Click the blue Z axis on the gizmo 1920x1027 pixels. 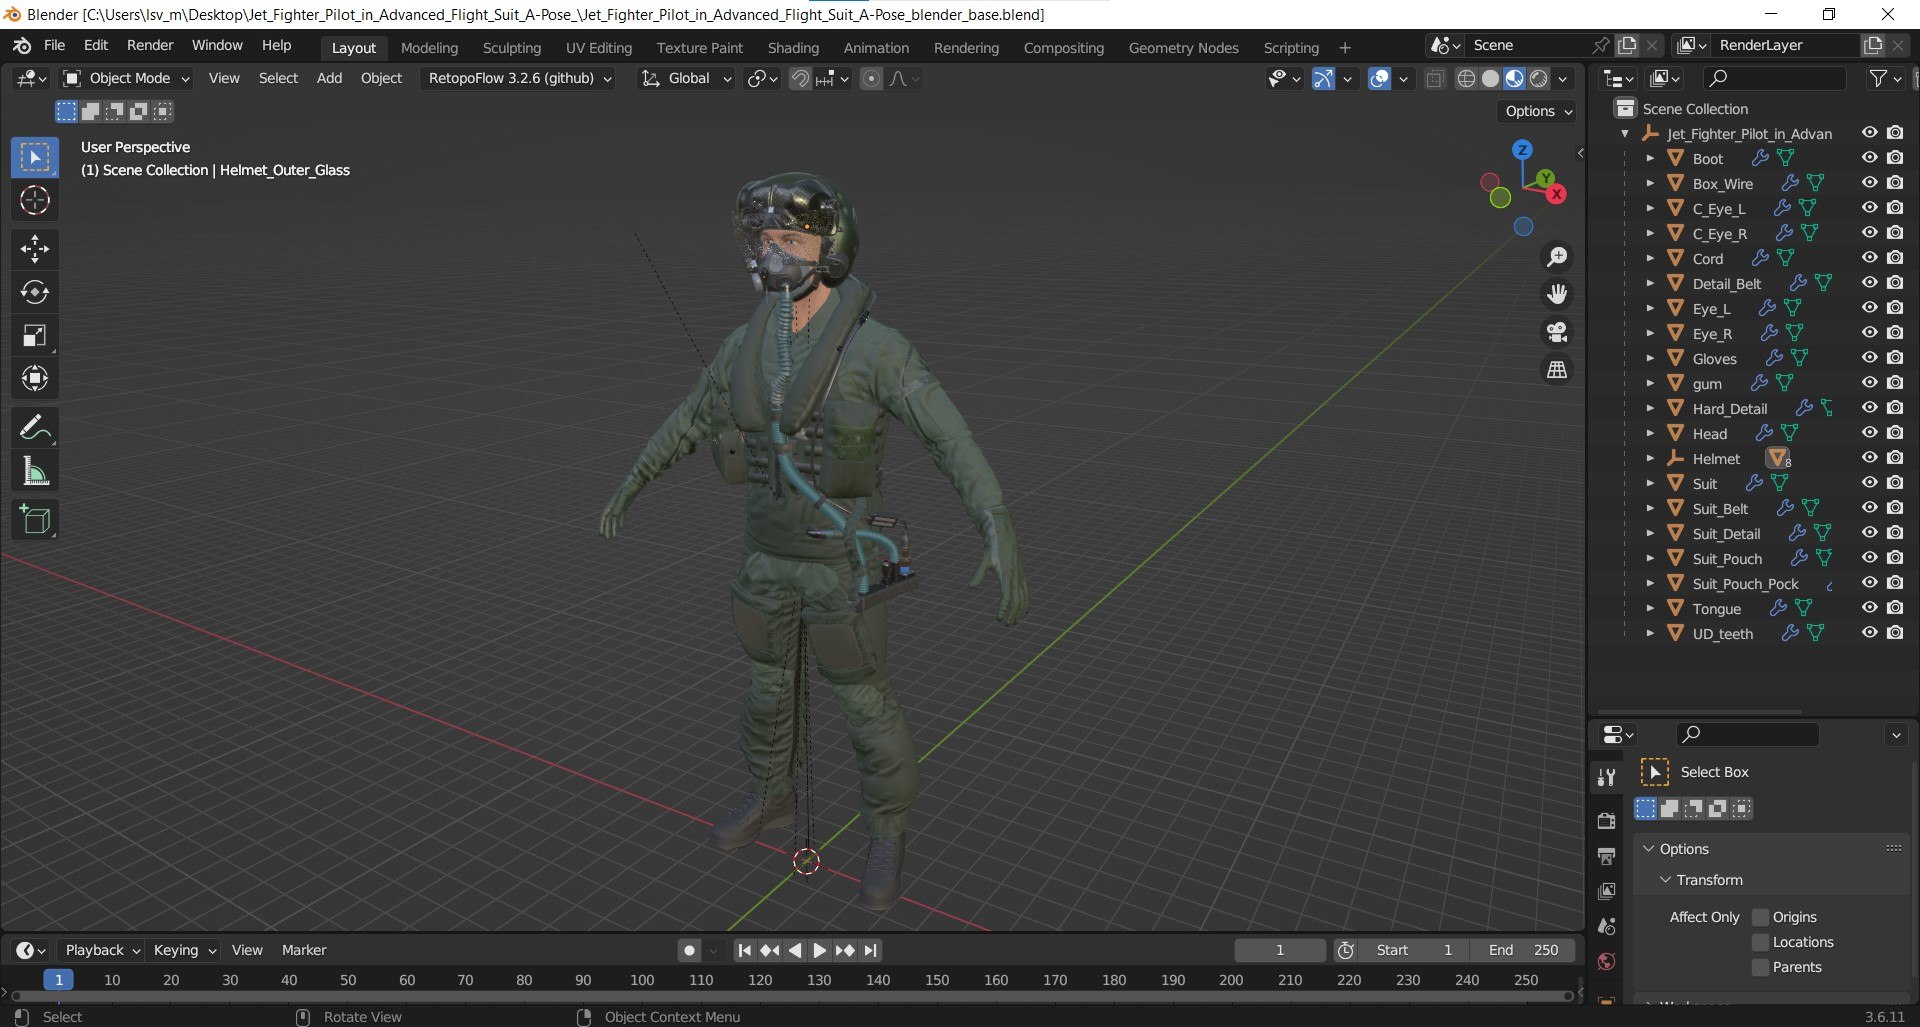(1522, 150)
